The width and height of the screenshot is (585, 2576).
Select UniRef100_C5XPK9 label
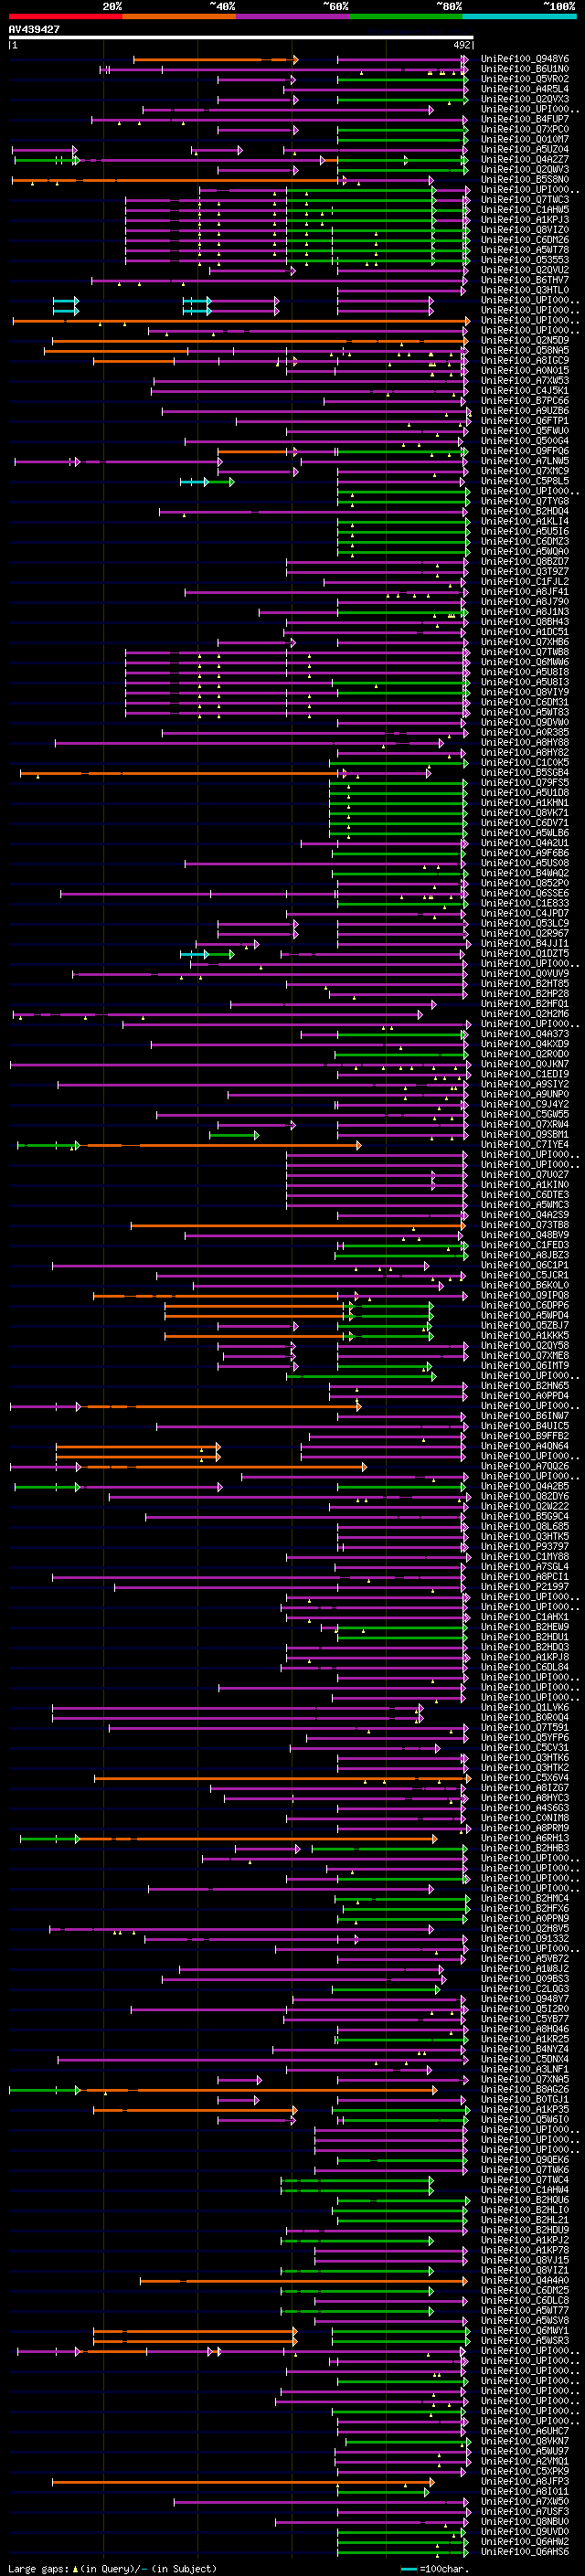[x=525, y=2471]
